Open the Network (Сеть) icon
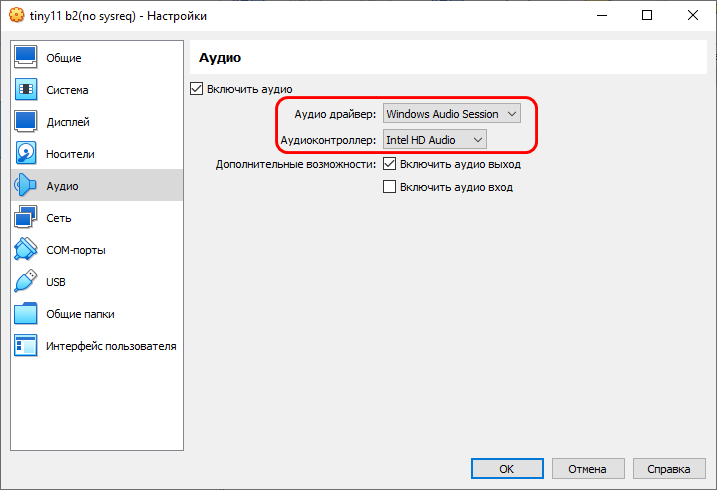The height and width of the screenshot is (490, 717). [26, 218]
